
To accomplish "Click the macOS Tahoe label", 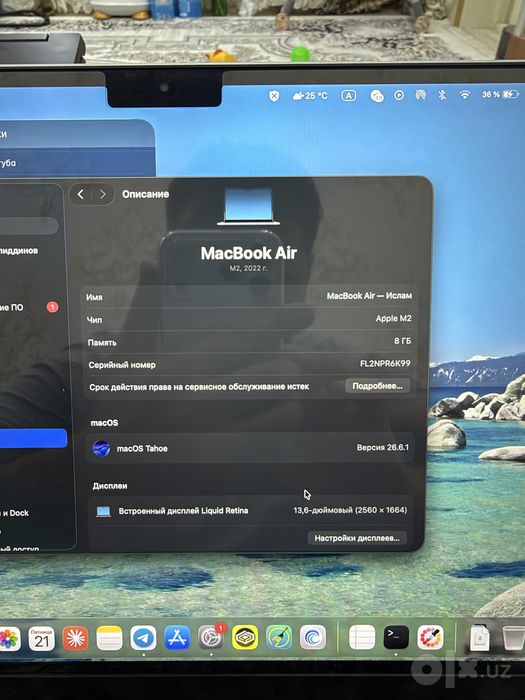I will point(142,449).
